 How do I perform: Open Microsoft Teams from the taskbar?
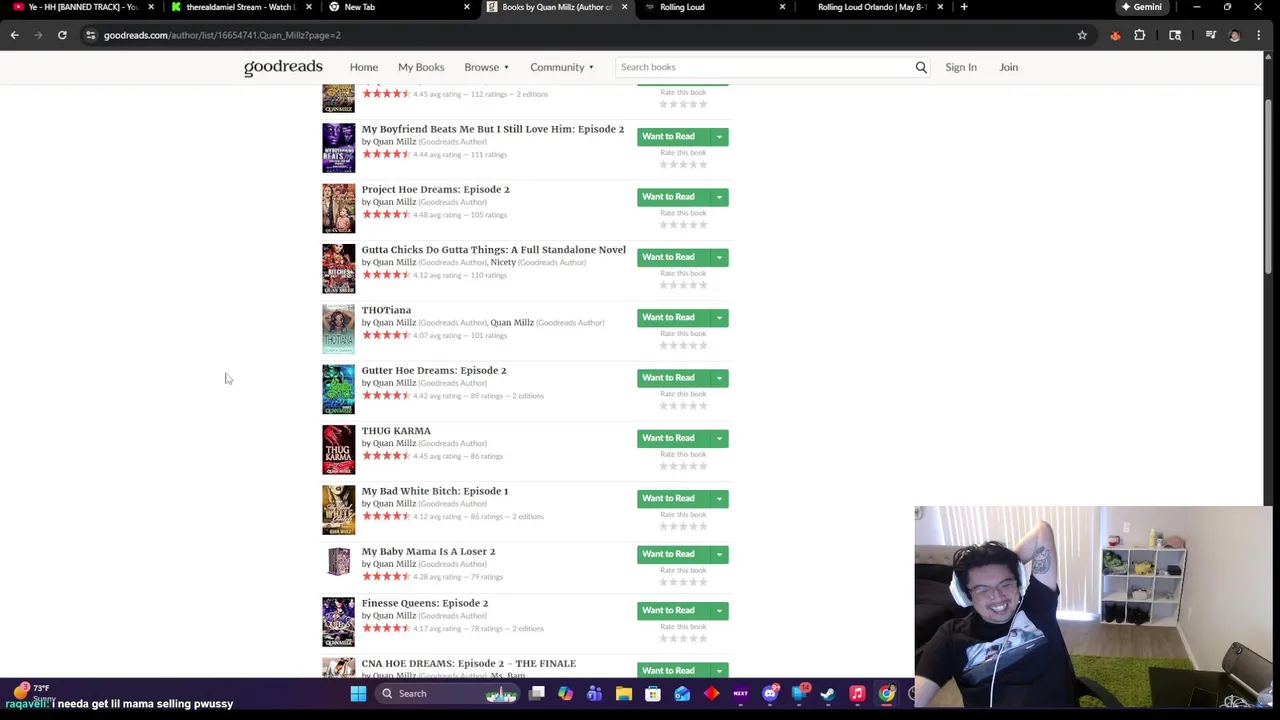594,693
